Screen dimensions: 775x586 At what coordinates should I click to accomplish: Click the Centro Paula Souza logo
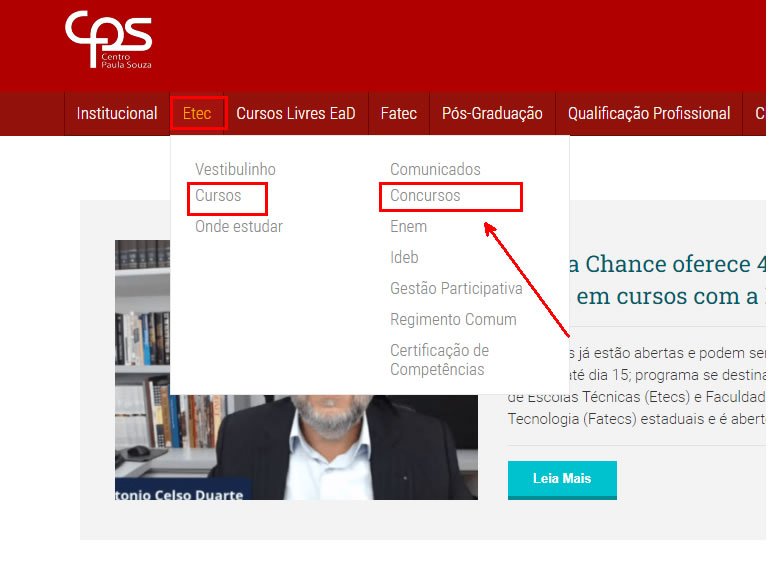(109, 39)
